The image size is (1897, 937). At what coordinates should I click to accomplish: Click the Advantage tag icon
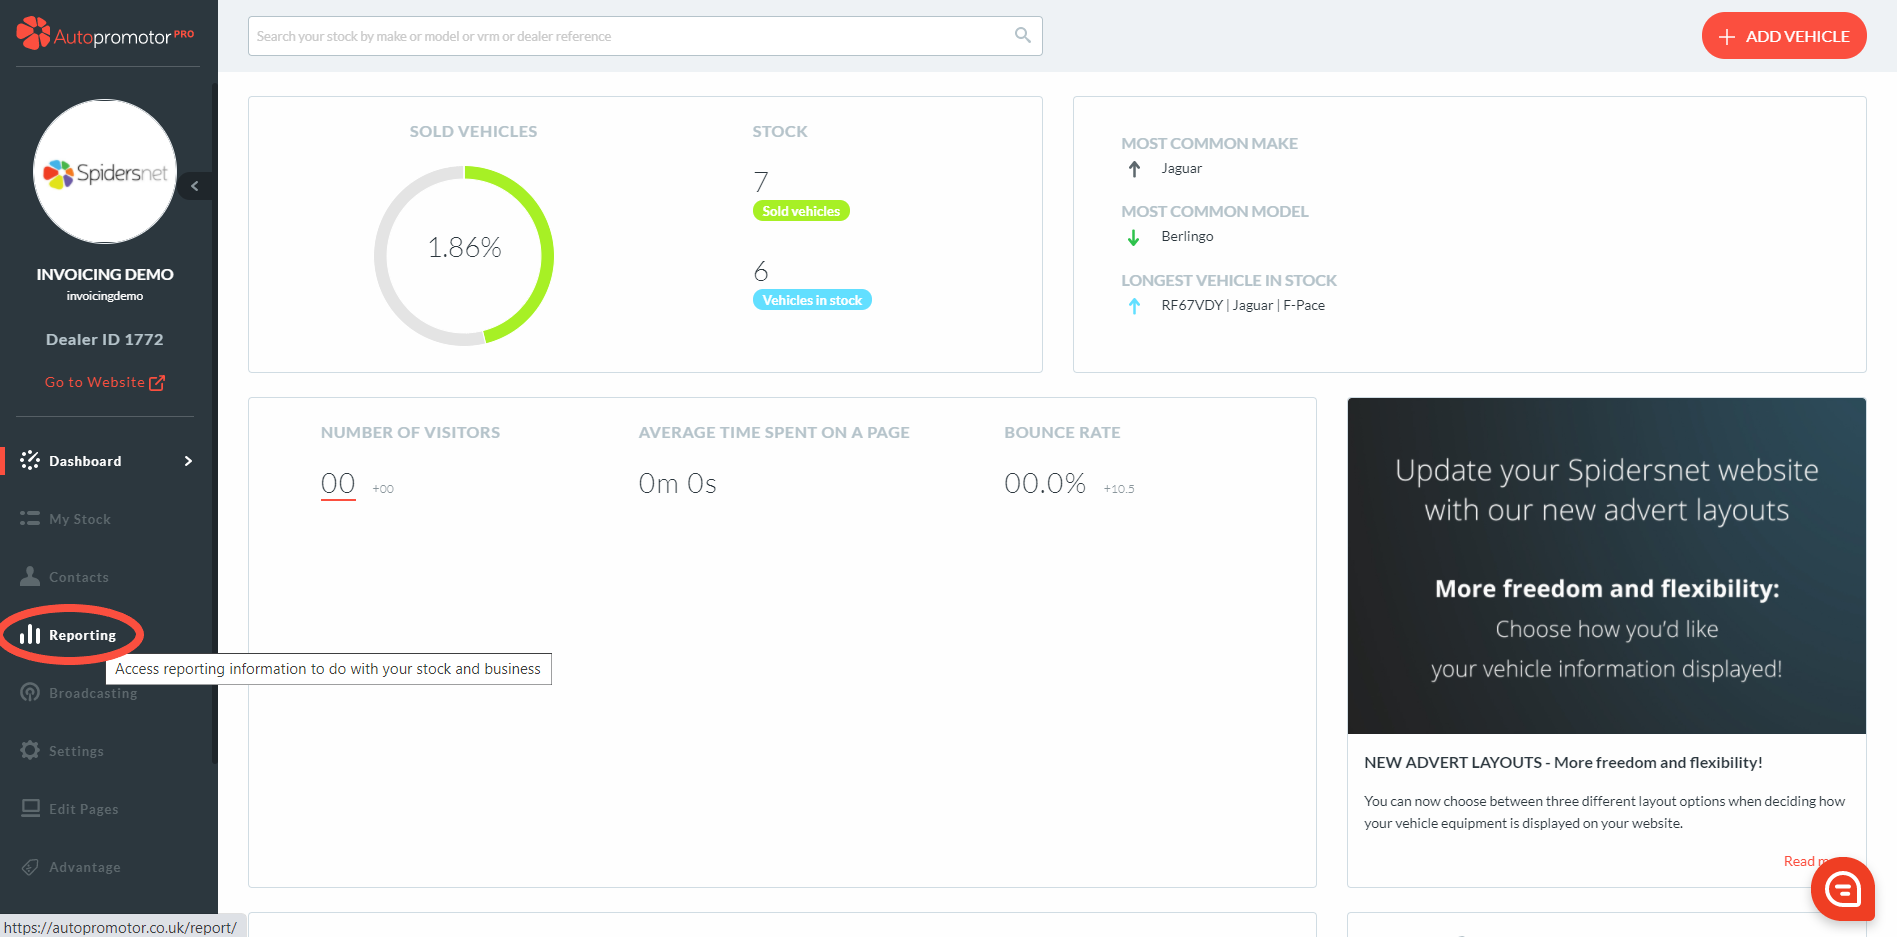(30, 866)
